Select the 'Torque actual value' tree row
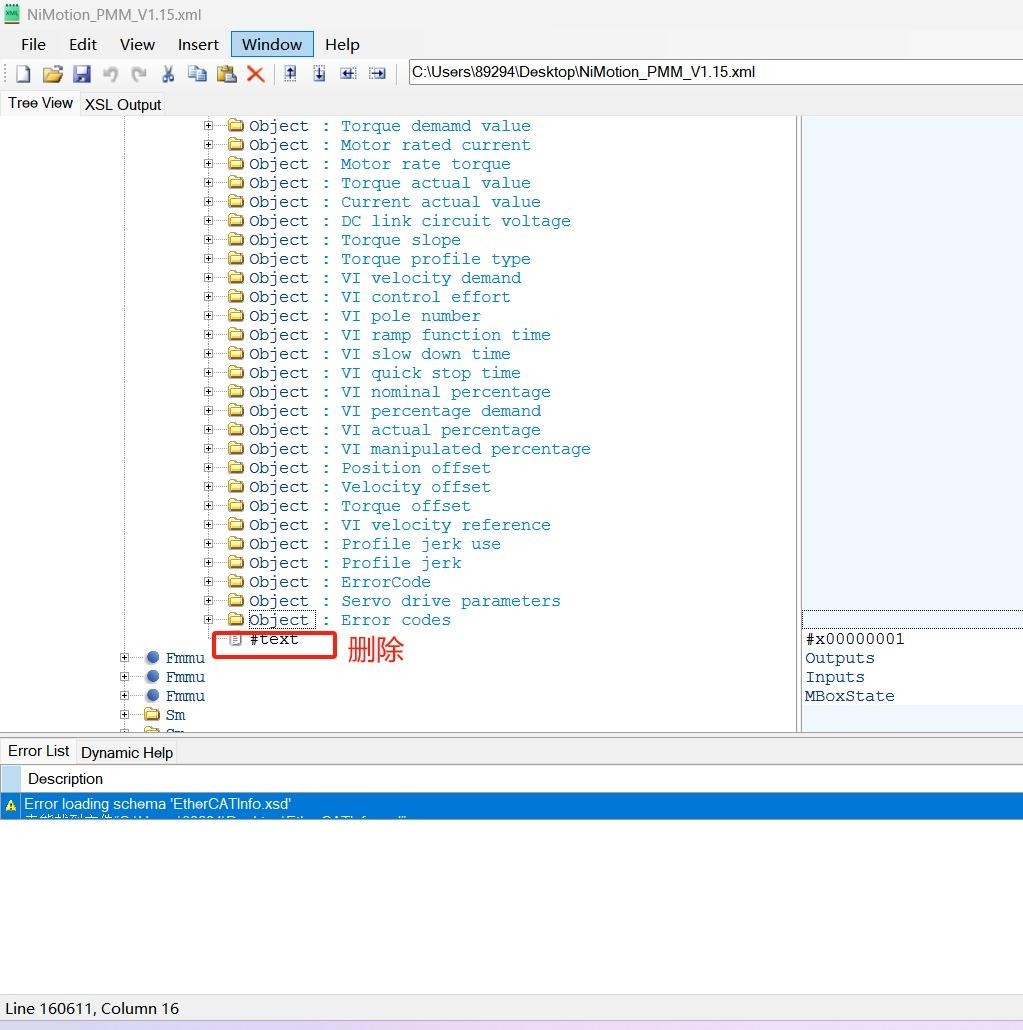This screenshot has width=1023, height=1030. coord(389,183)
